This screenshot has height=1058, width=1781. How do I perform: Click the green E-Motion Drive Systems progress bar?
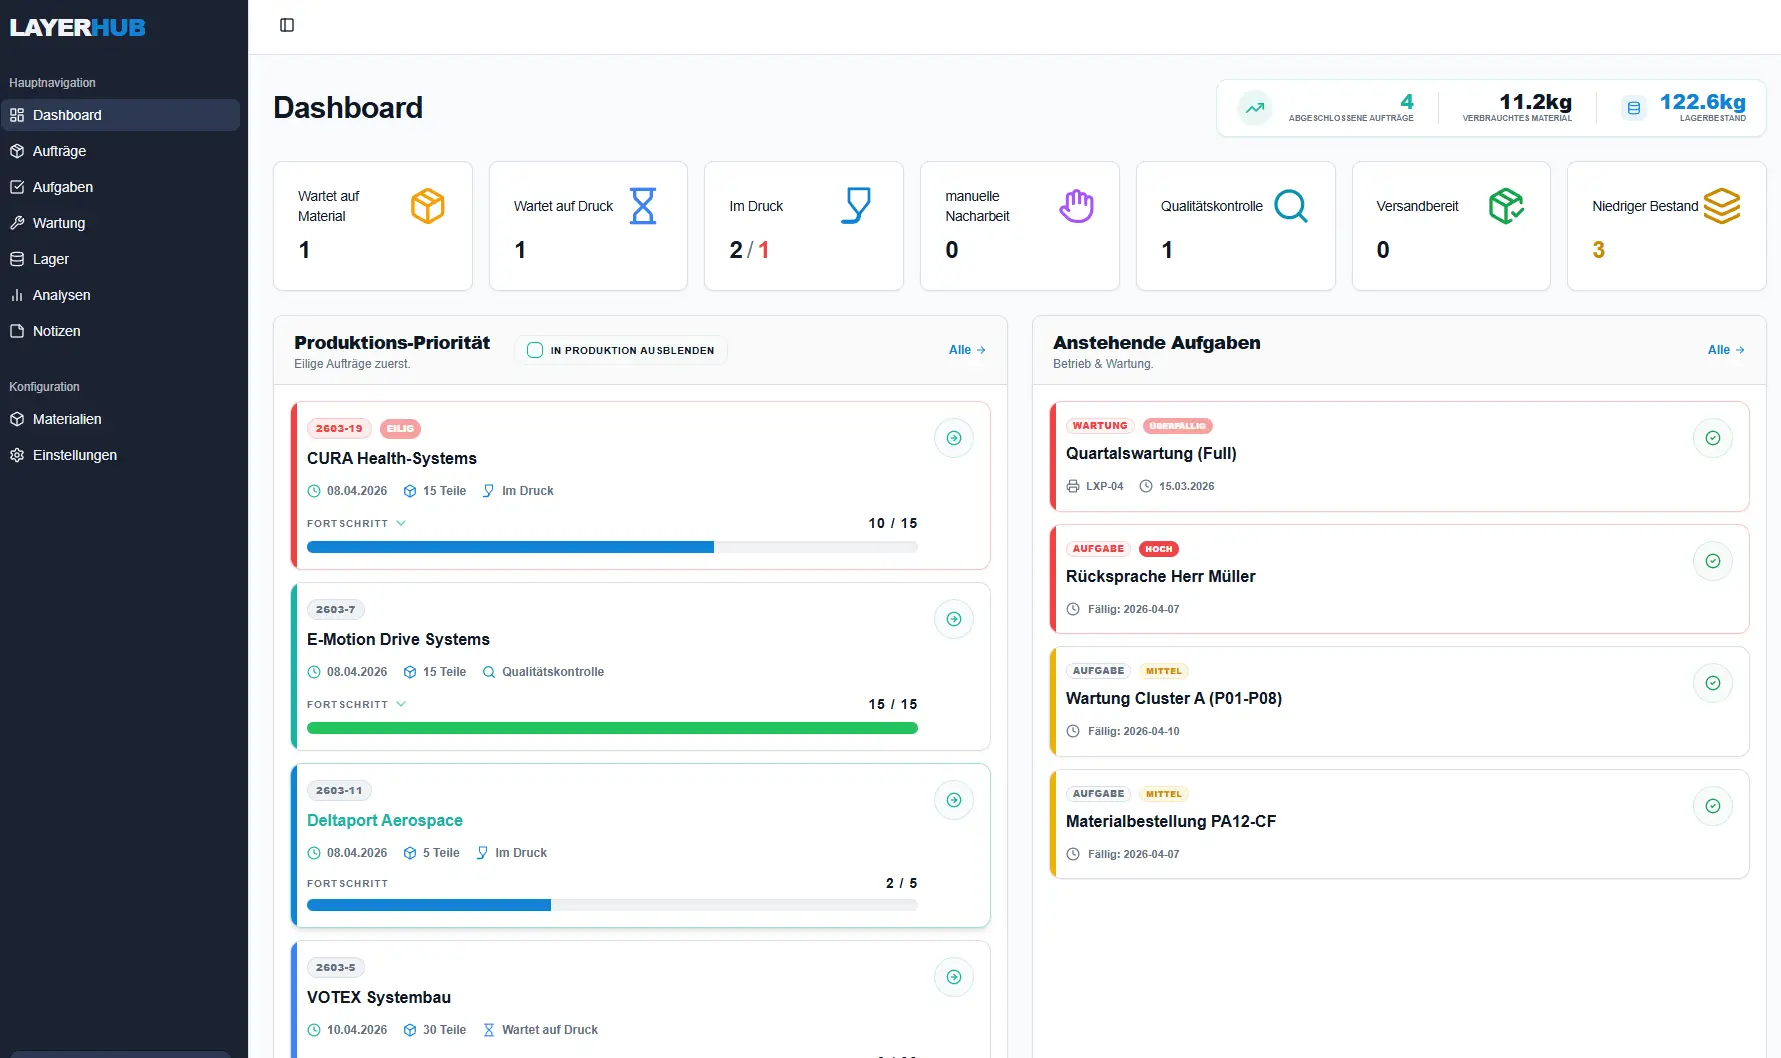[612, 728]
